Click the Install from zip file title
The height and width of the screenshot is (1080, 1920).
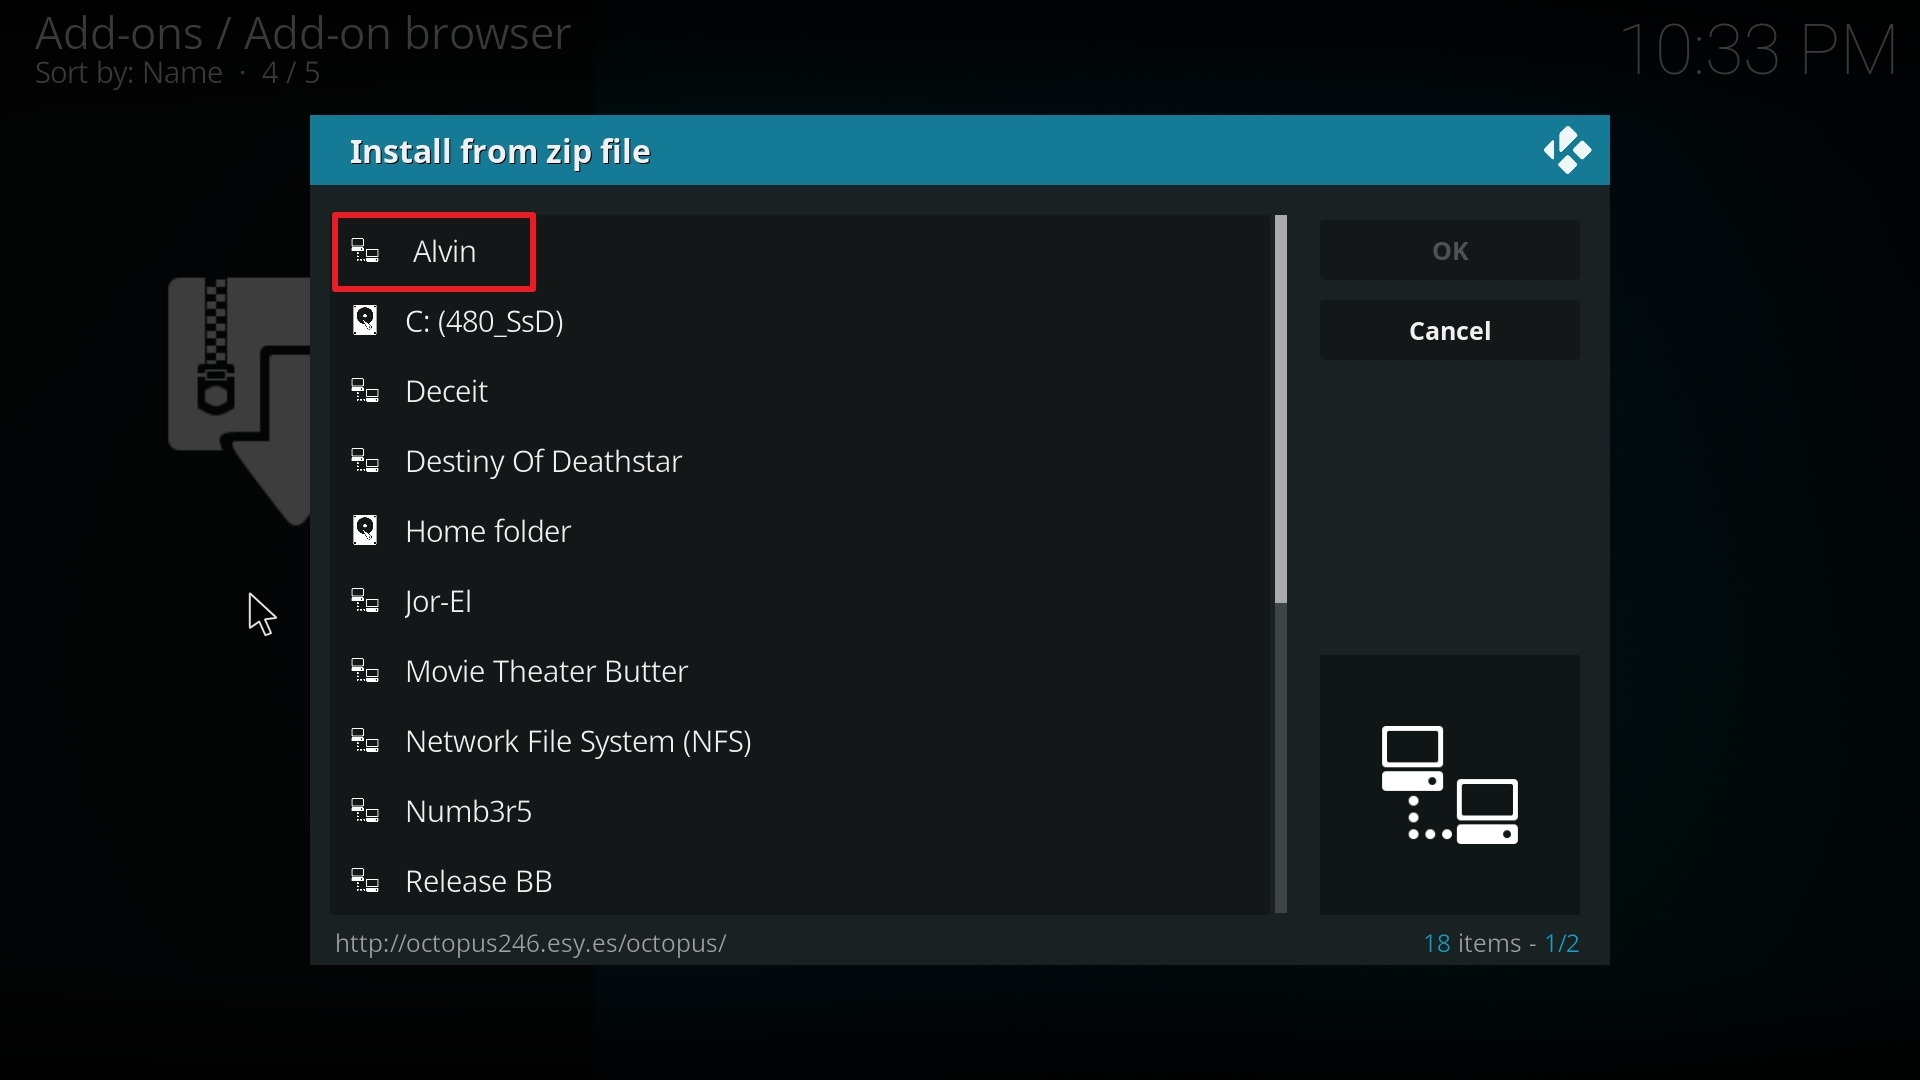coord(500,152)
